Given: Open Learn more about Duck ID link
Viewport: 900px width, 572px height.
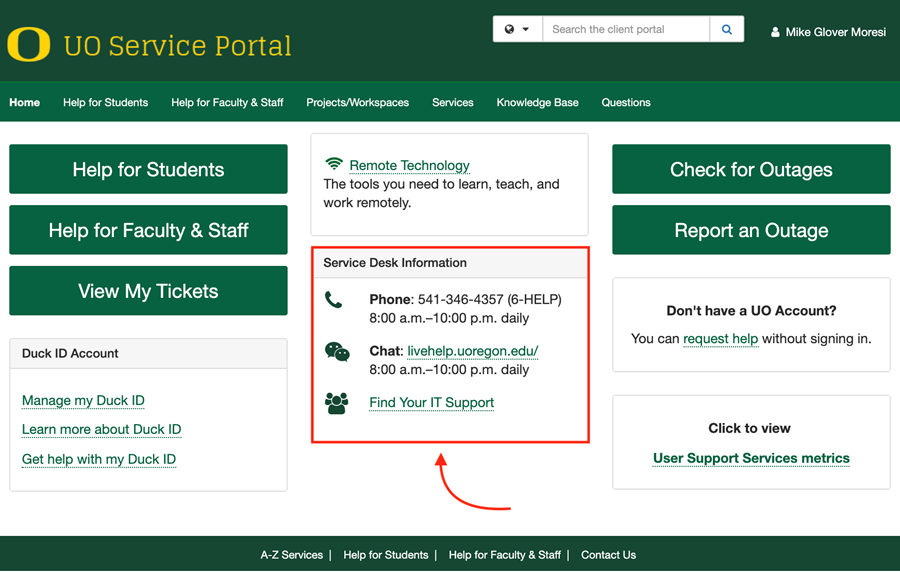Looking at the screenshot, I should tap(102, 429).
